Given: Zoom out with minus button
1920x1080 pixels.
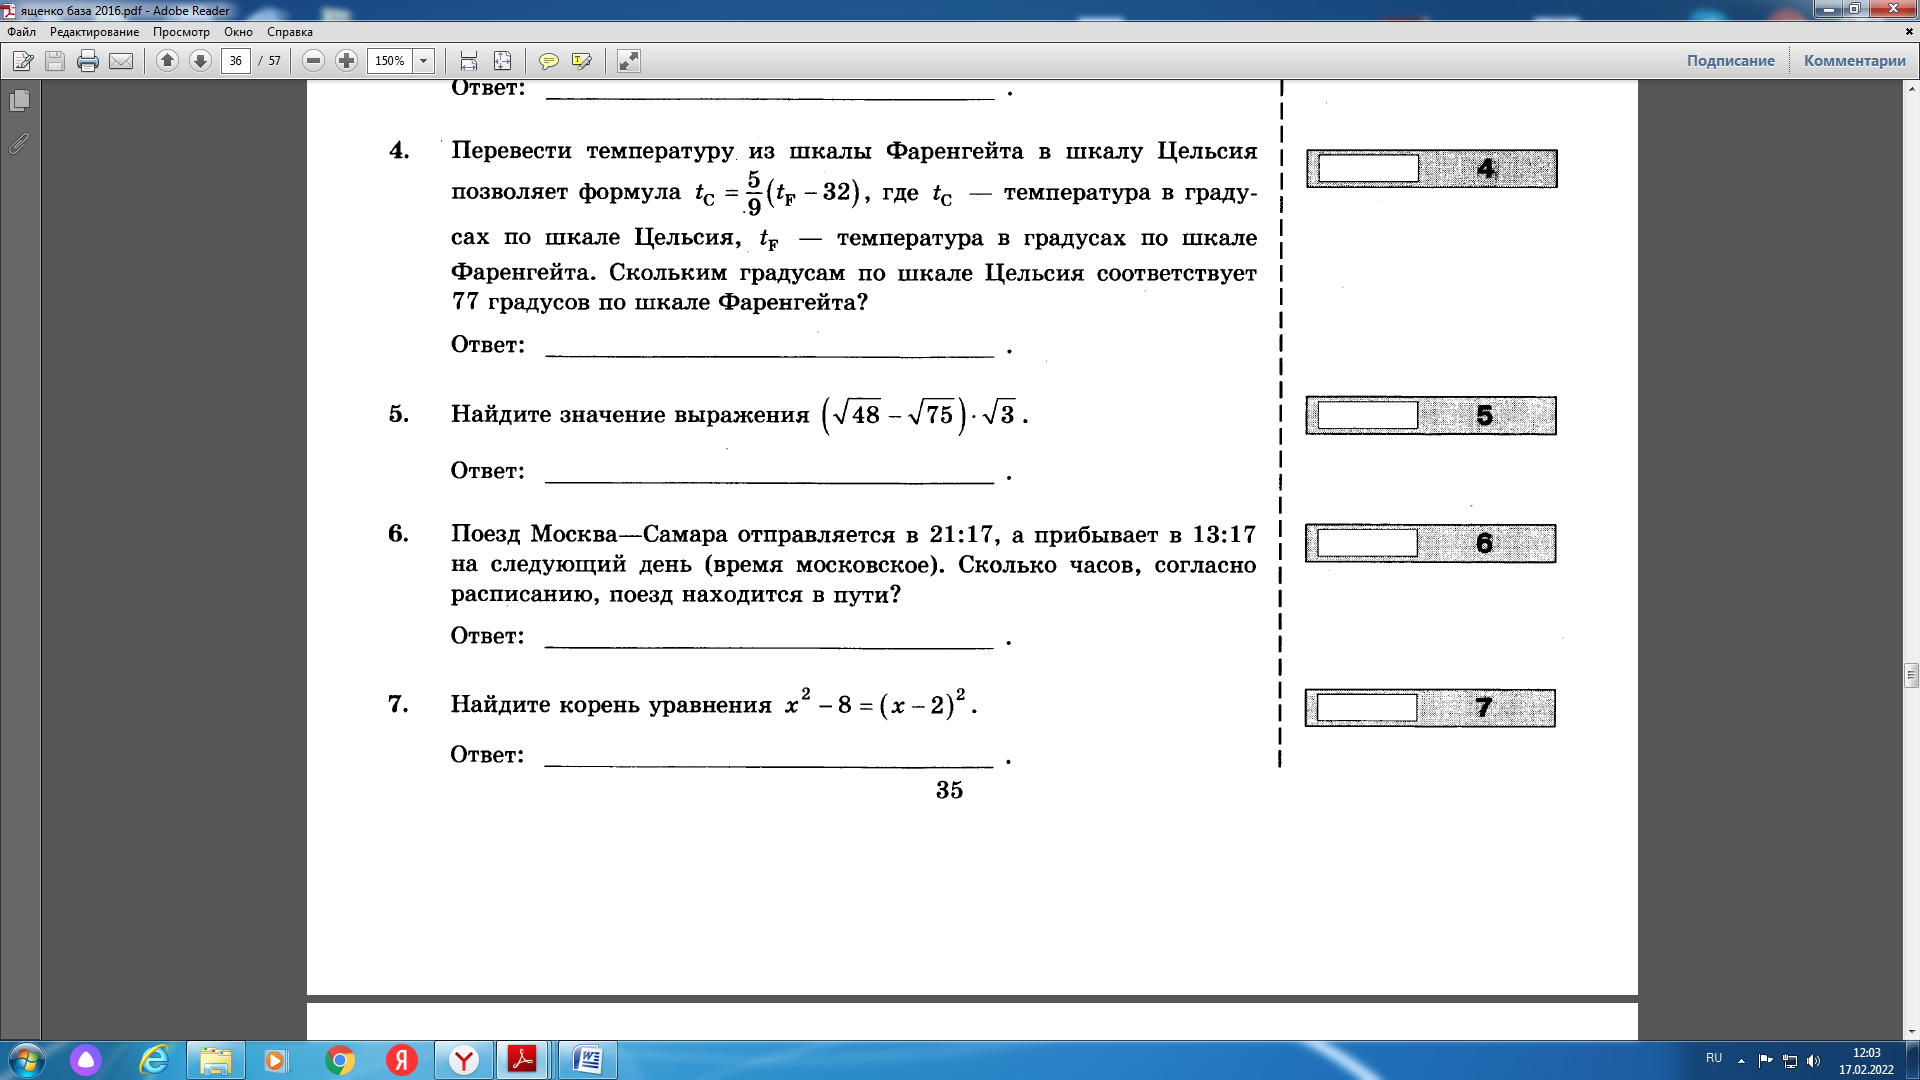Looking at the screenshot, I should click(x=313, y=61).
